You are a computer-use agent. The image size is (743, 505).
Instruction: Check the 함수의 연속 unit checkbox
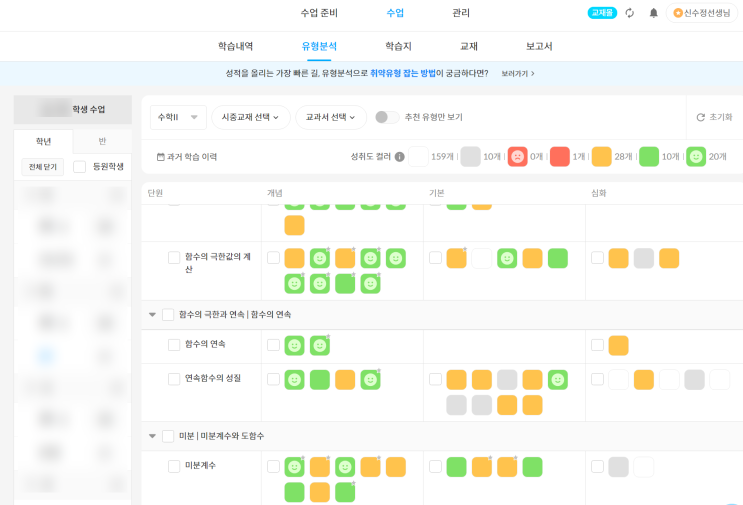click(x=174, y=344)
